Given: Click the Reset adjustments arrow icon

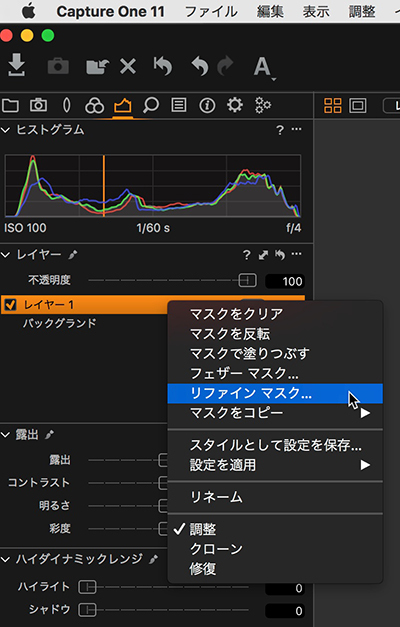Looking at the screenshot, I should 163,66.
